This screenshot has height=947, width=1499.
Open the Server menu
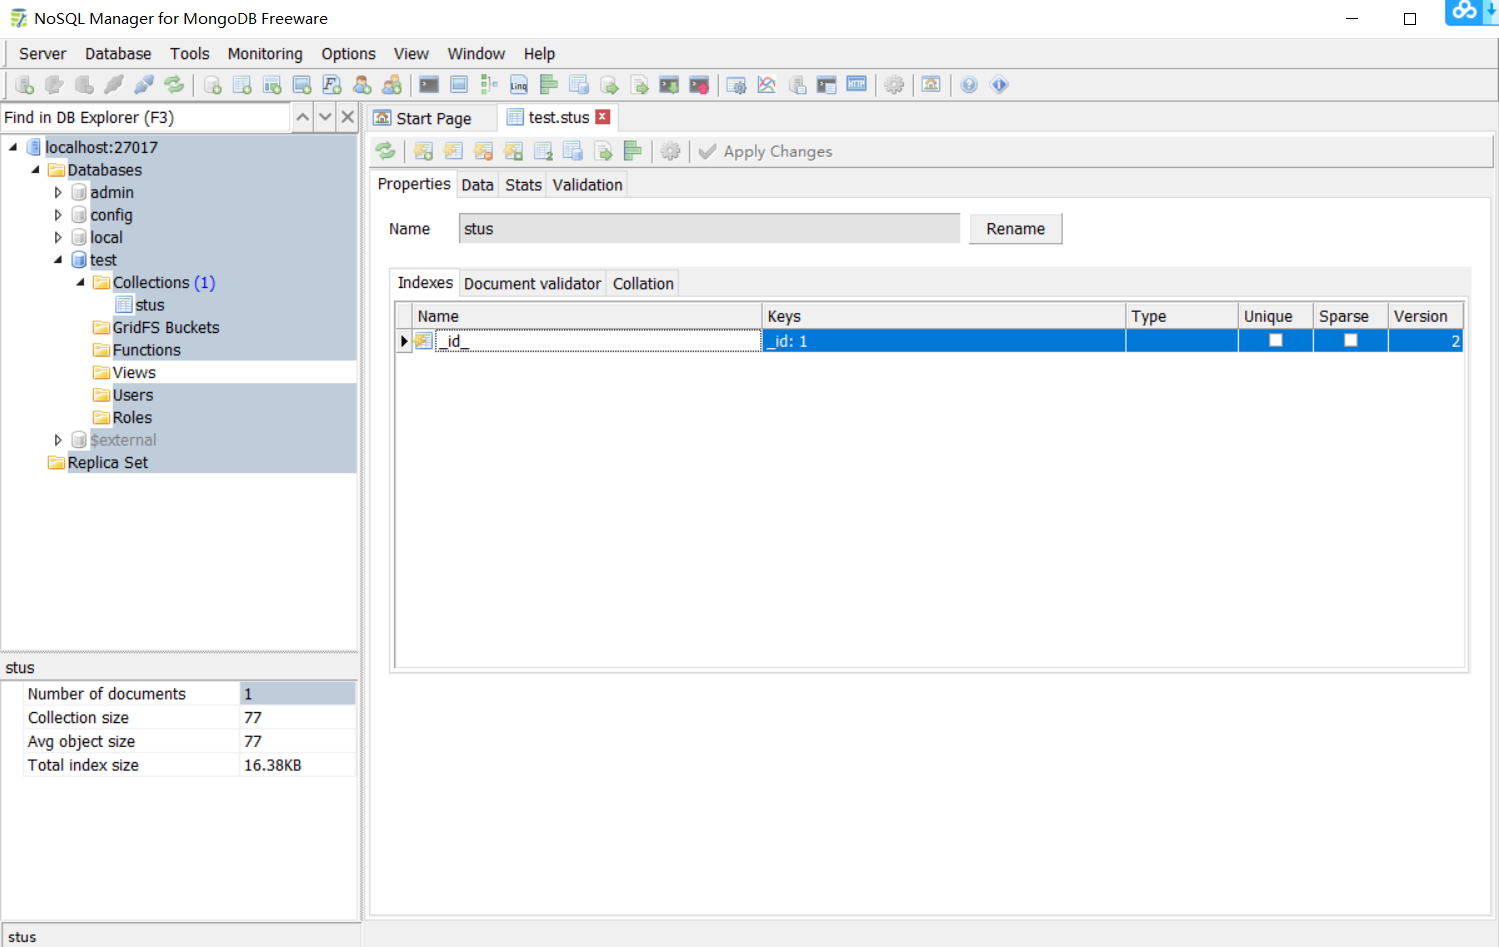click(43, 54)
